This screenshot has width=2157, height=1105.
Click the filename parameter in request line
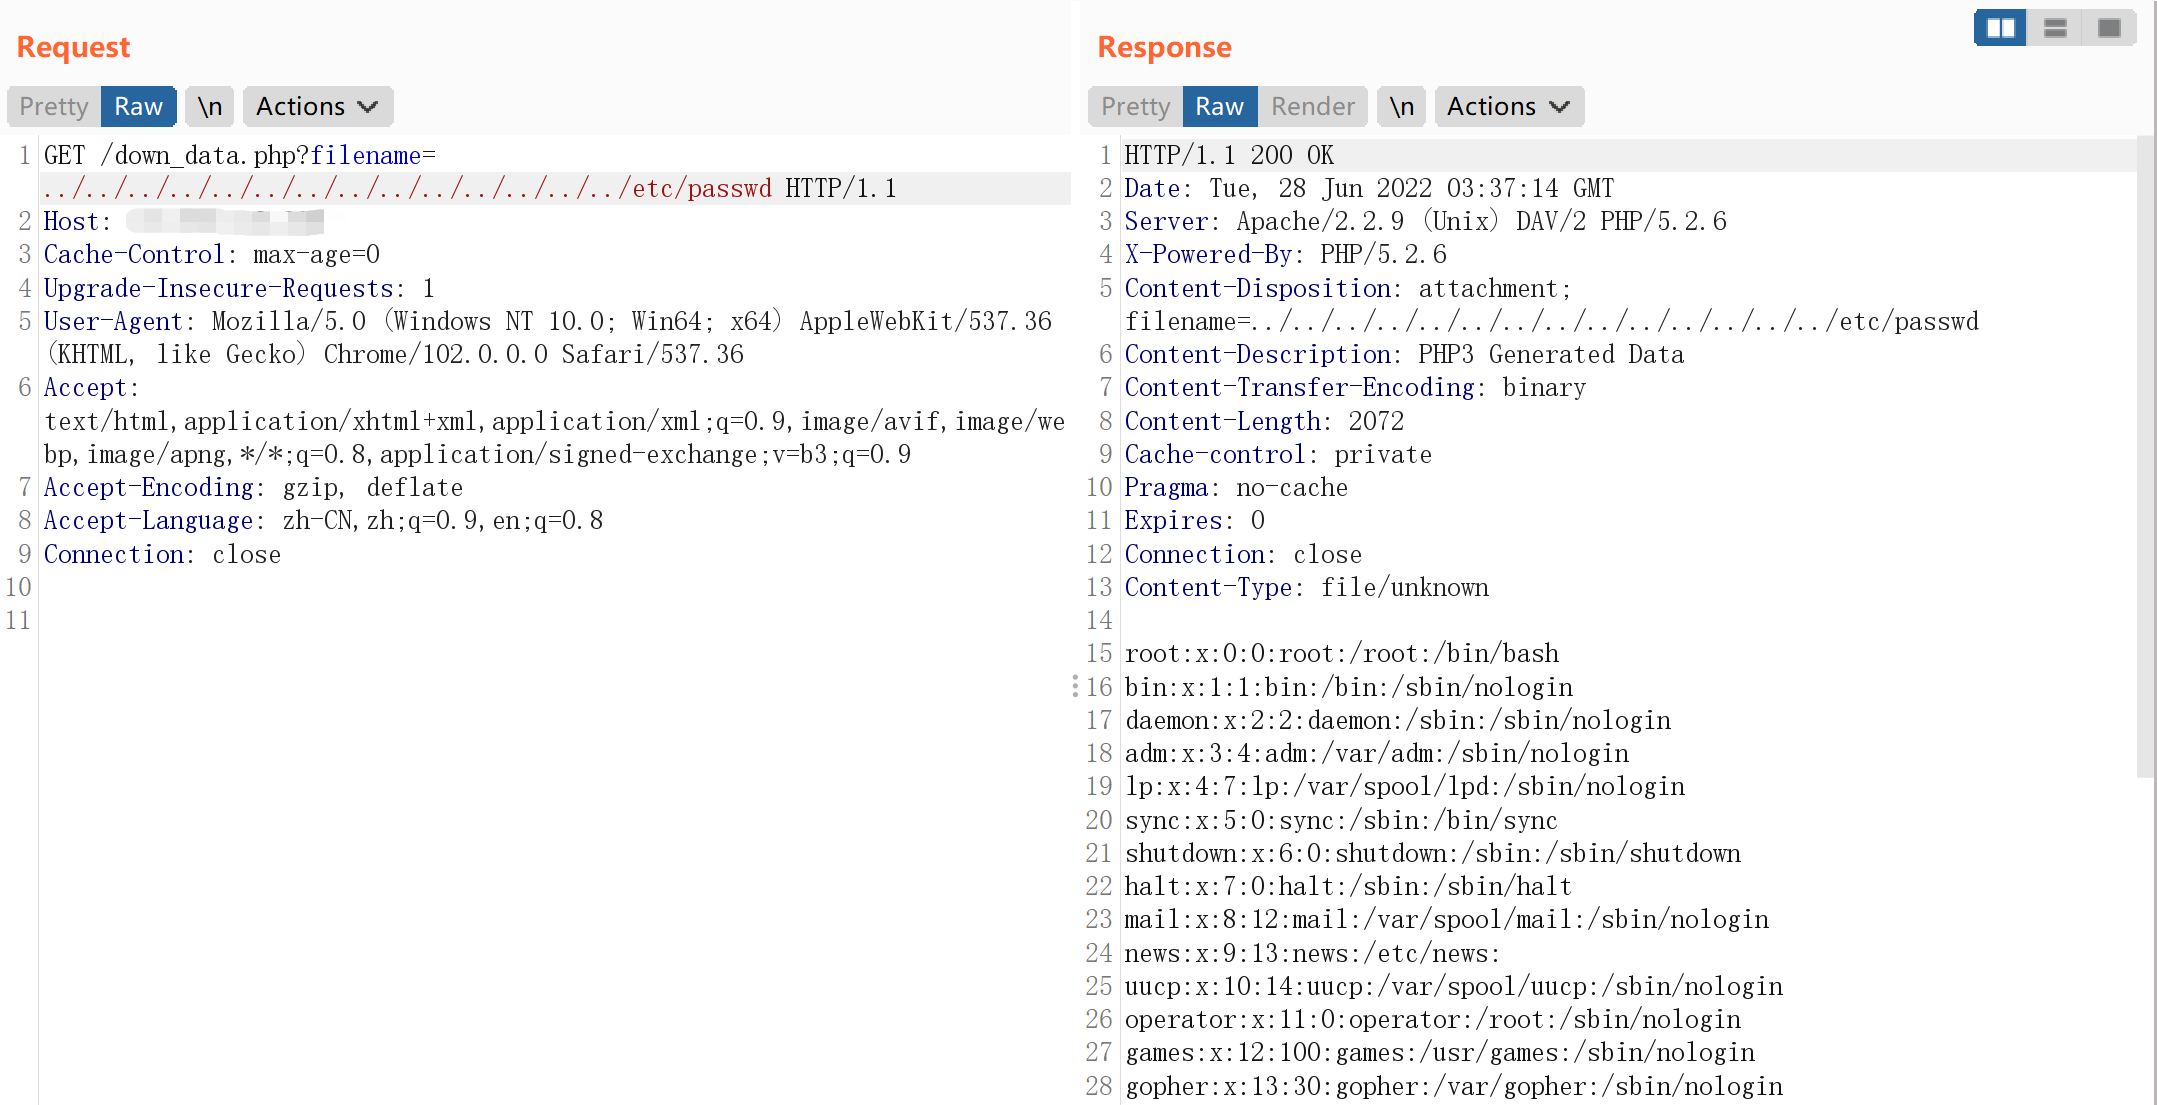tap(365, 156)
